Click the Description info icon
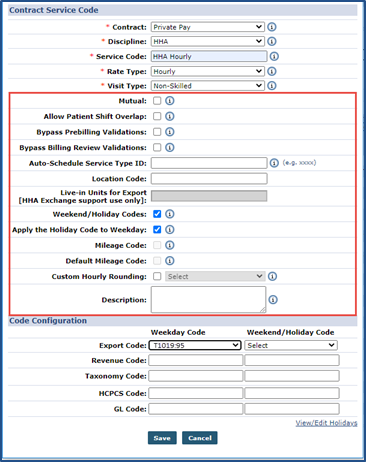Screen dimensions: 366x462 (x=273, y=300)
